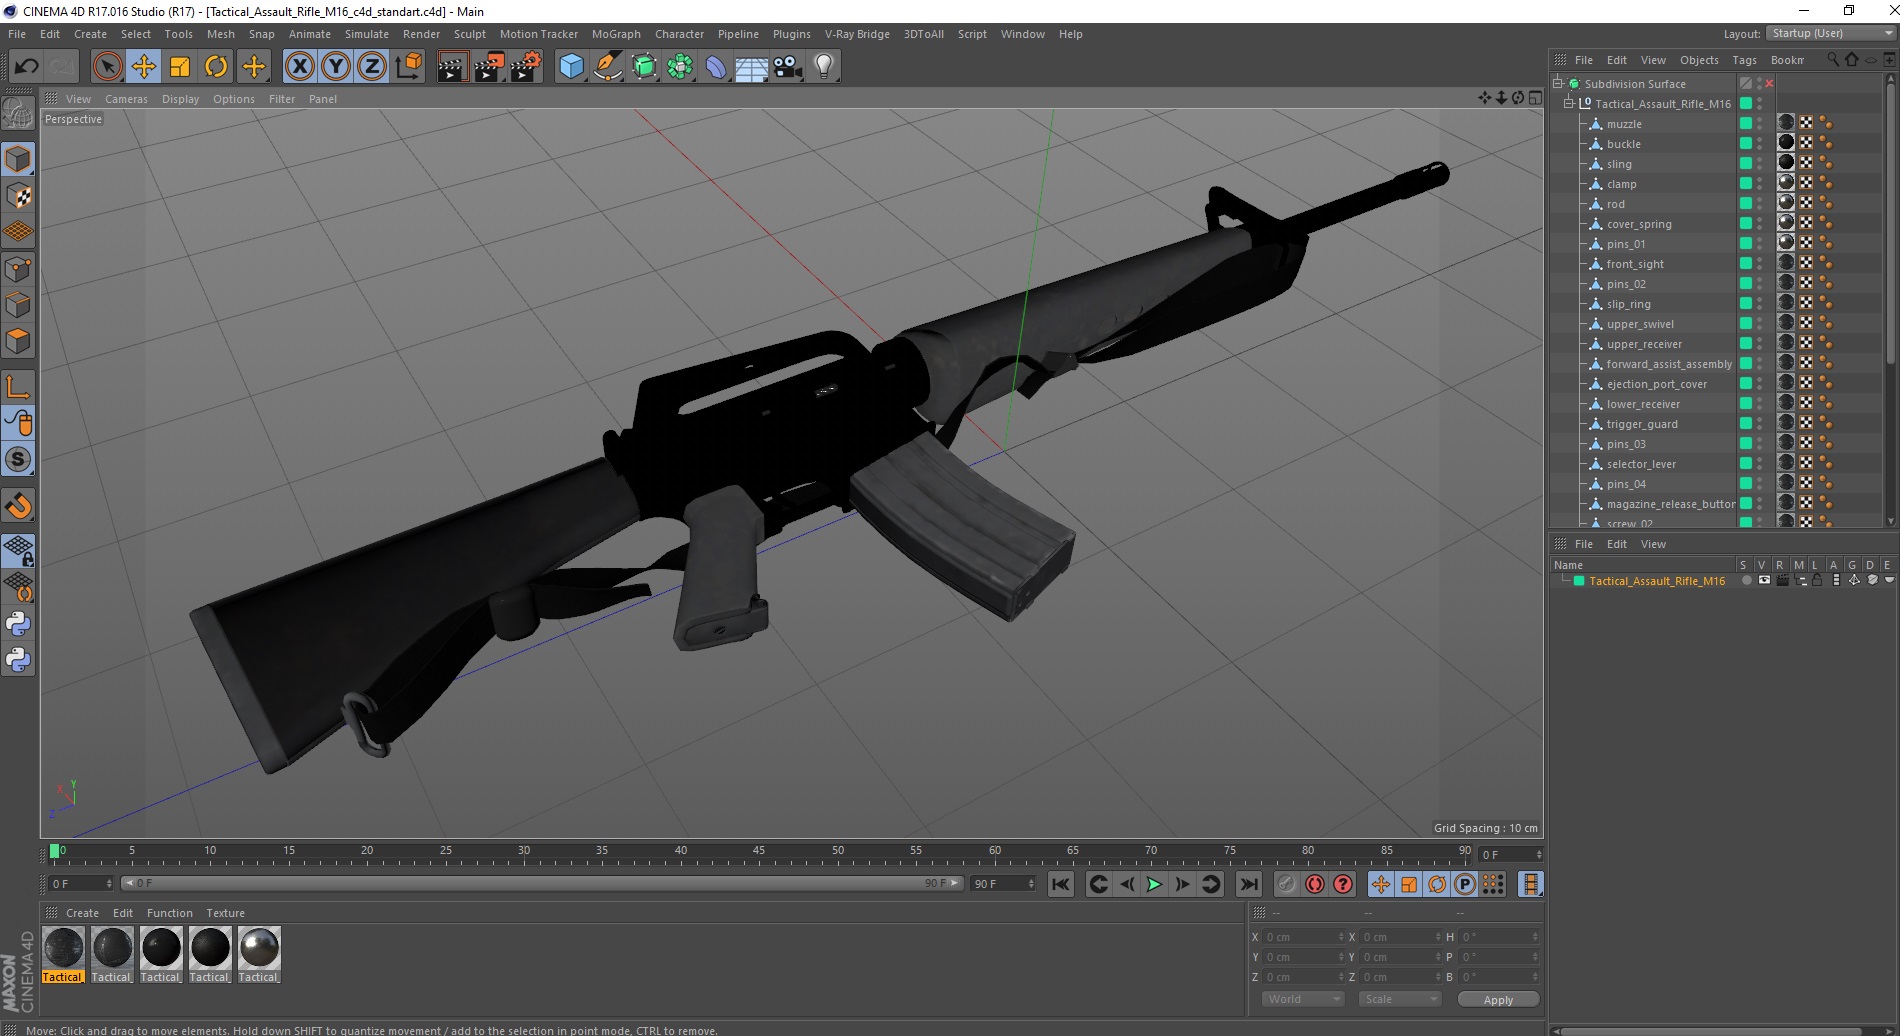The image size is (1900, 1036).
Task: Toggle layer color for trigger_guard object
Action: (x=1746, y=423)
